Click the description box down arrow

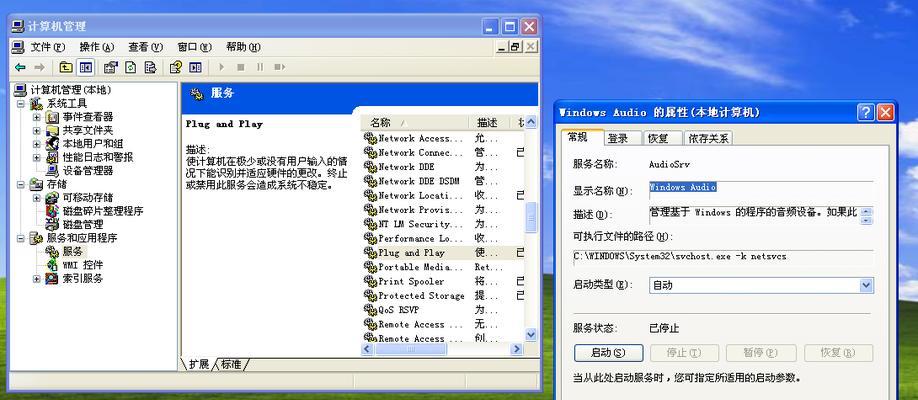tap(866, 220)
